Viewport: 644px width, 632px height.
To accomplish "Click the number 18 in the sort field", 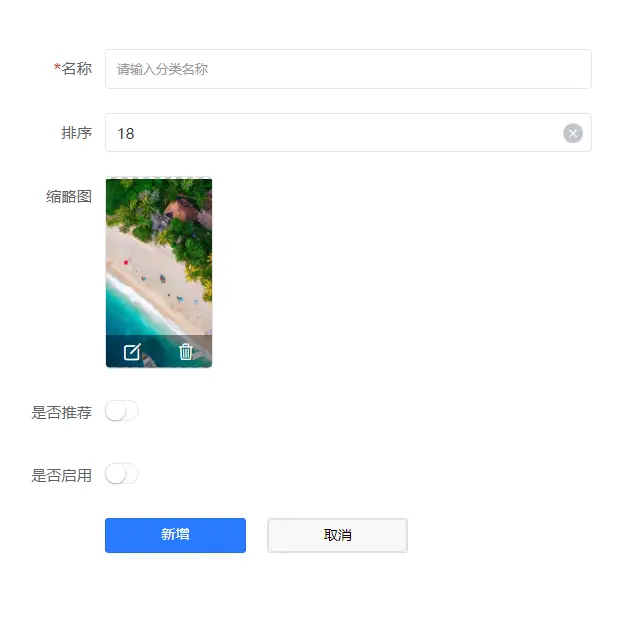I will coord(126,133).
